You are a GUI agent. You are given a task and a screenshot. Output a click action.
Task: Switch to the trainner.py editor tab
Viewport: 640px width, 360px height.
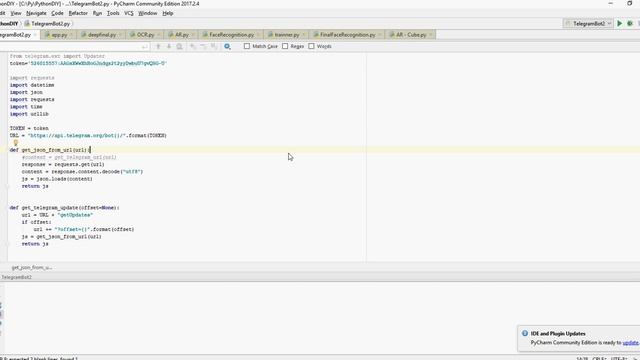click(287, 35)
